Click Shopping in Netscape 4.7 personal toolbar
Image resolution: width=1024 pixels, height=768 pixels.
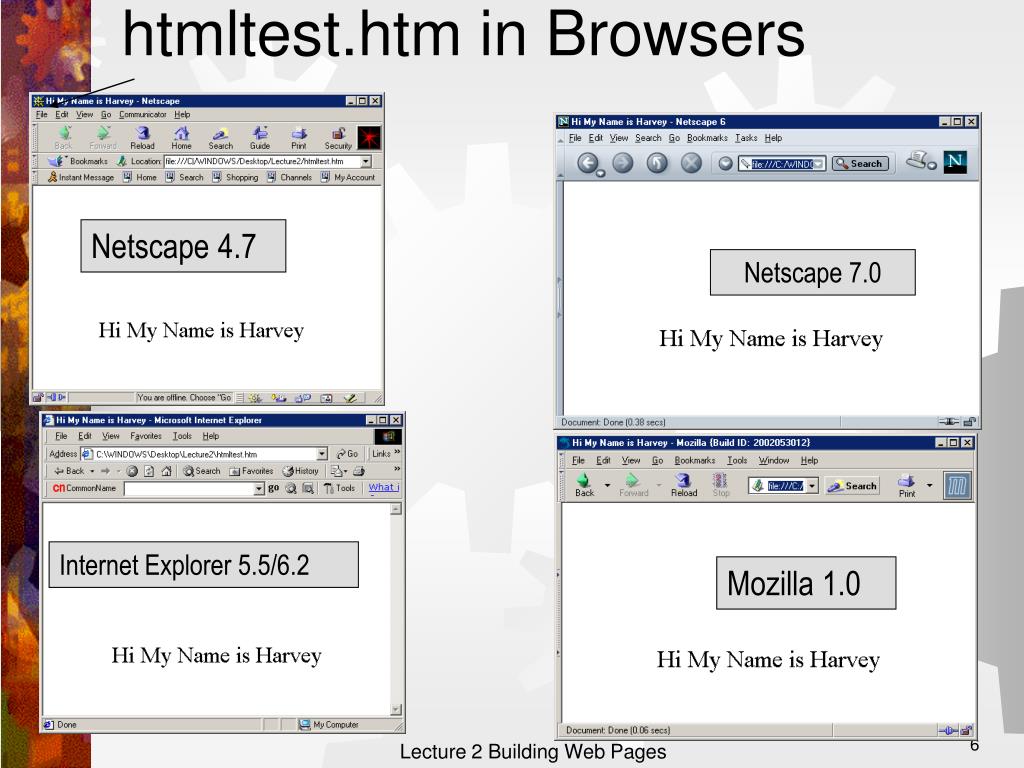coord(235,177)
